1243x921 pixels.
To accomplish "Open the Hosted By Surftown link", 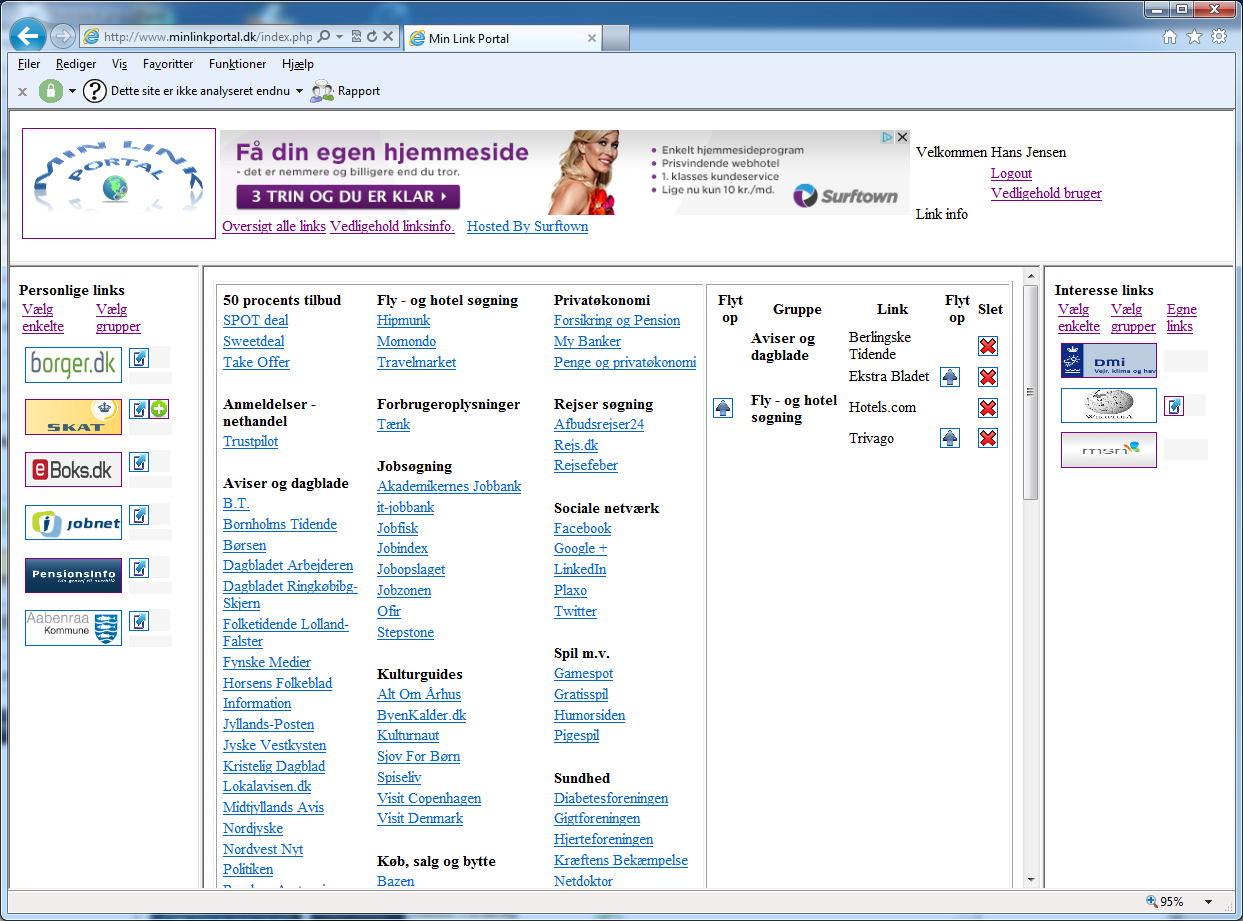I will (527, 226).
